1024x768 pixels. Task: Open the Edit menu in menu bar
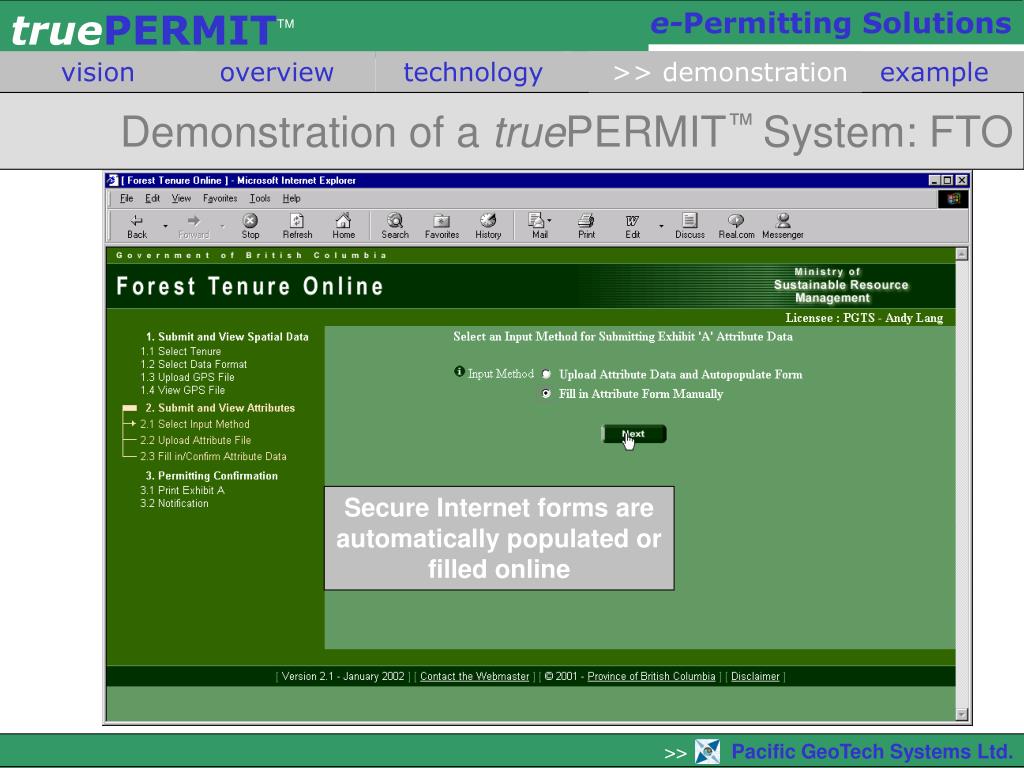pos(152,199)
